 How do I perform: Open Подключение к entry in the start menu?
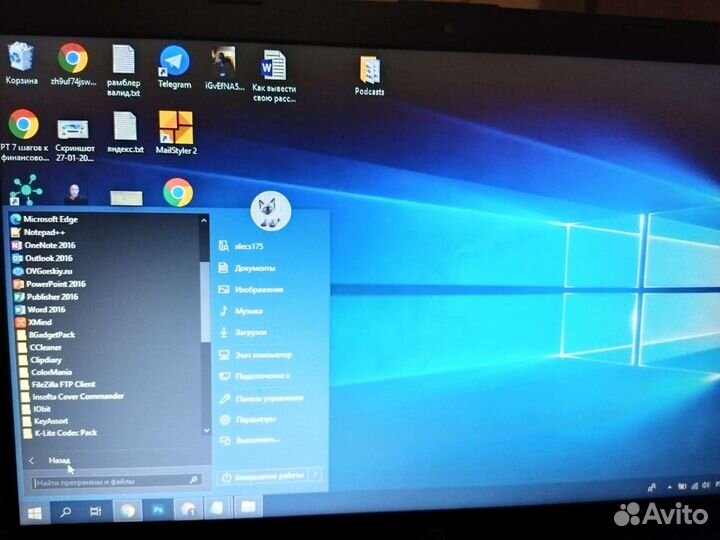[x=255, y=376]
